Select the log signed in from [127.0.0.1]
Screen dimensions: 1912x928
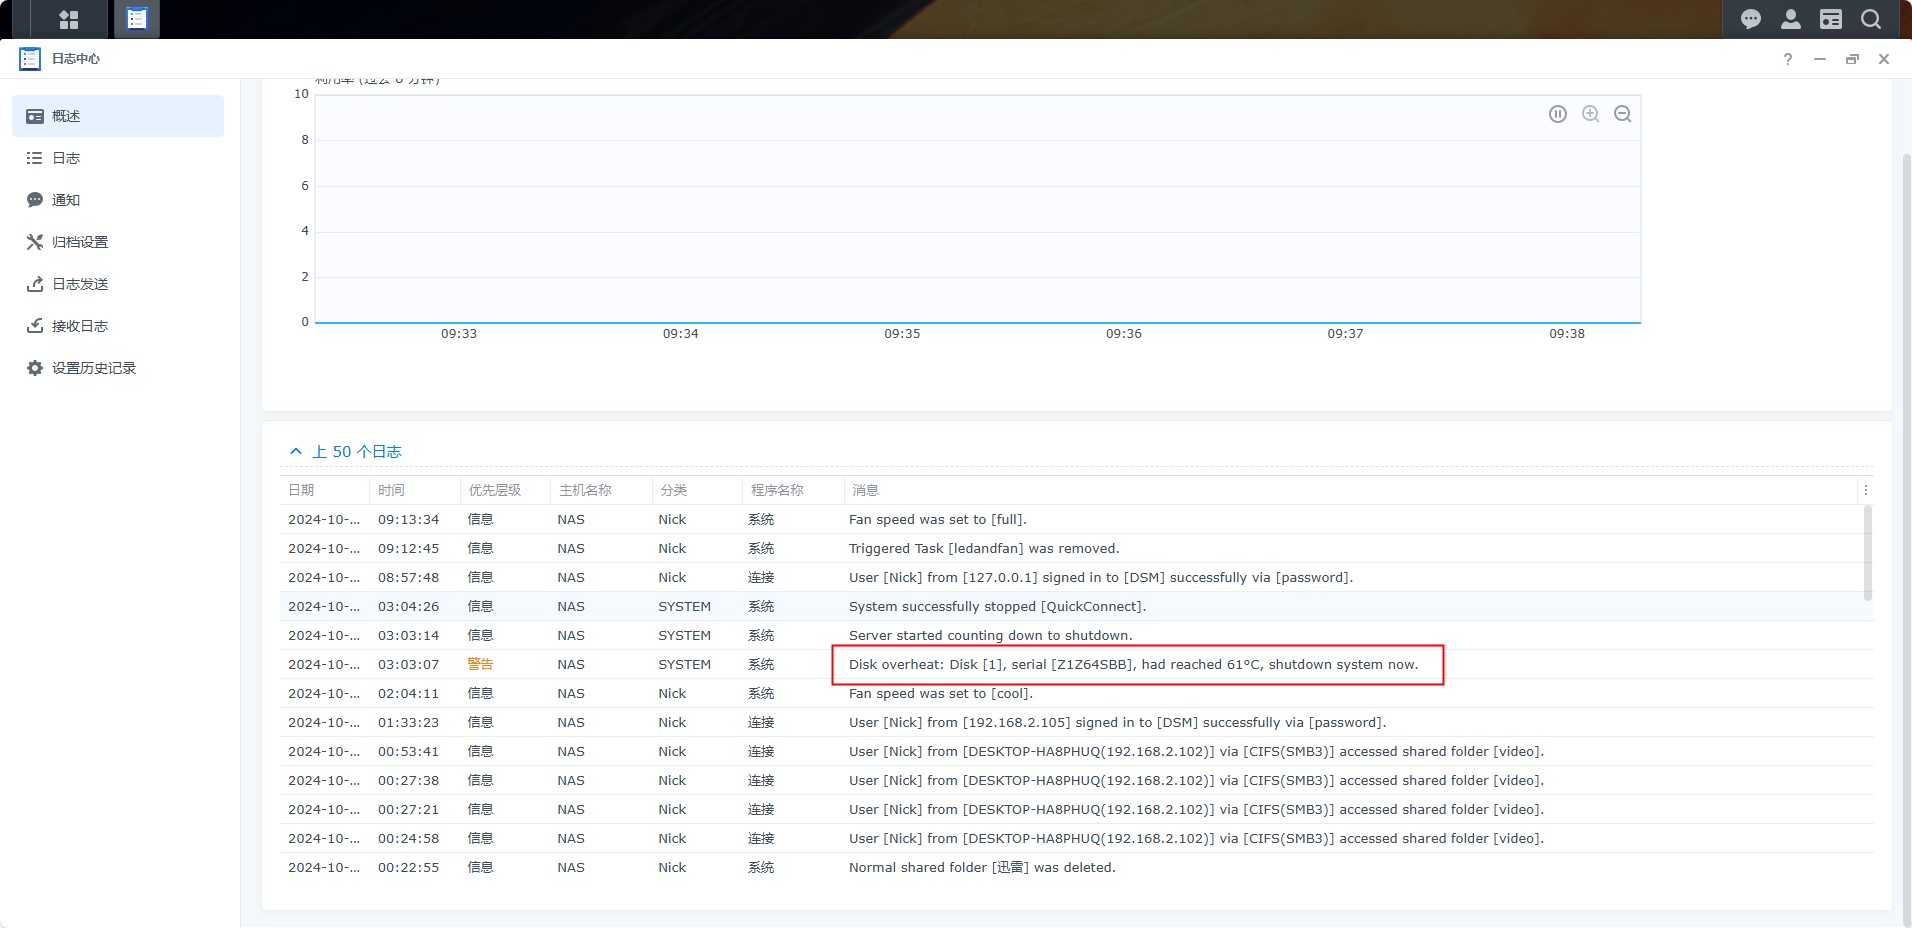point(1077,578)
